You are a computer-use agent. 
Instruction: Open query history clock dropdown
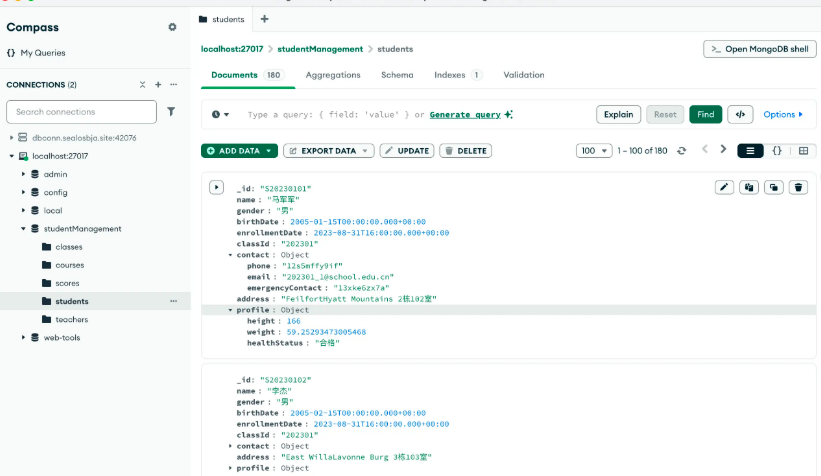coord(220,115)
